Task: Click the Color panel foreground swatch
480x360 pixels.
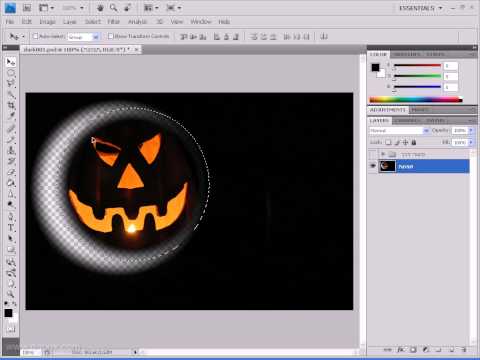Action: point(375,68)
